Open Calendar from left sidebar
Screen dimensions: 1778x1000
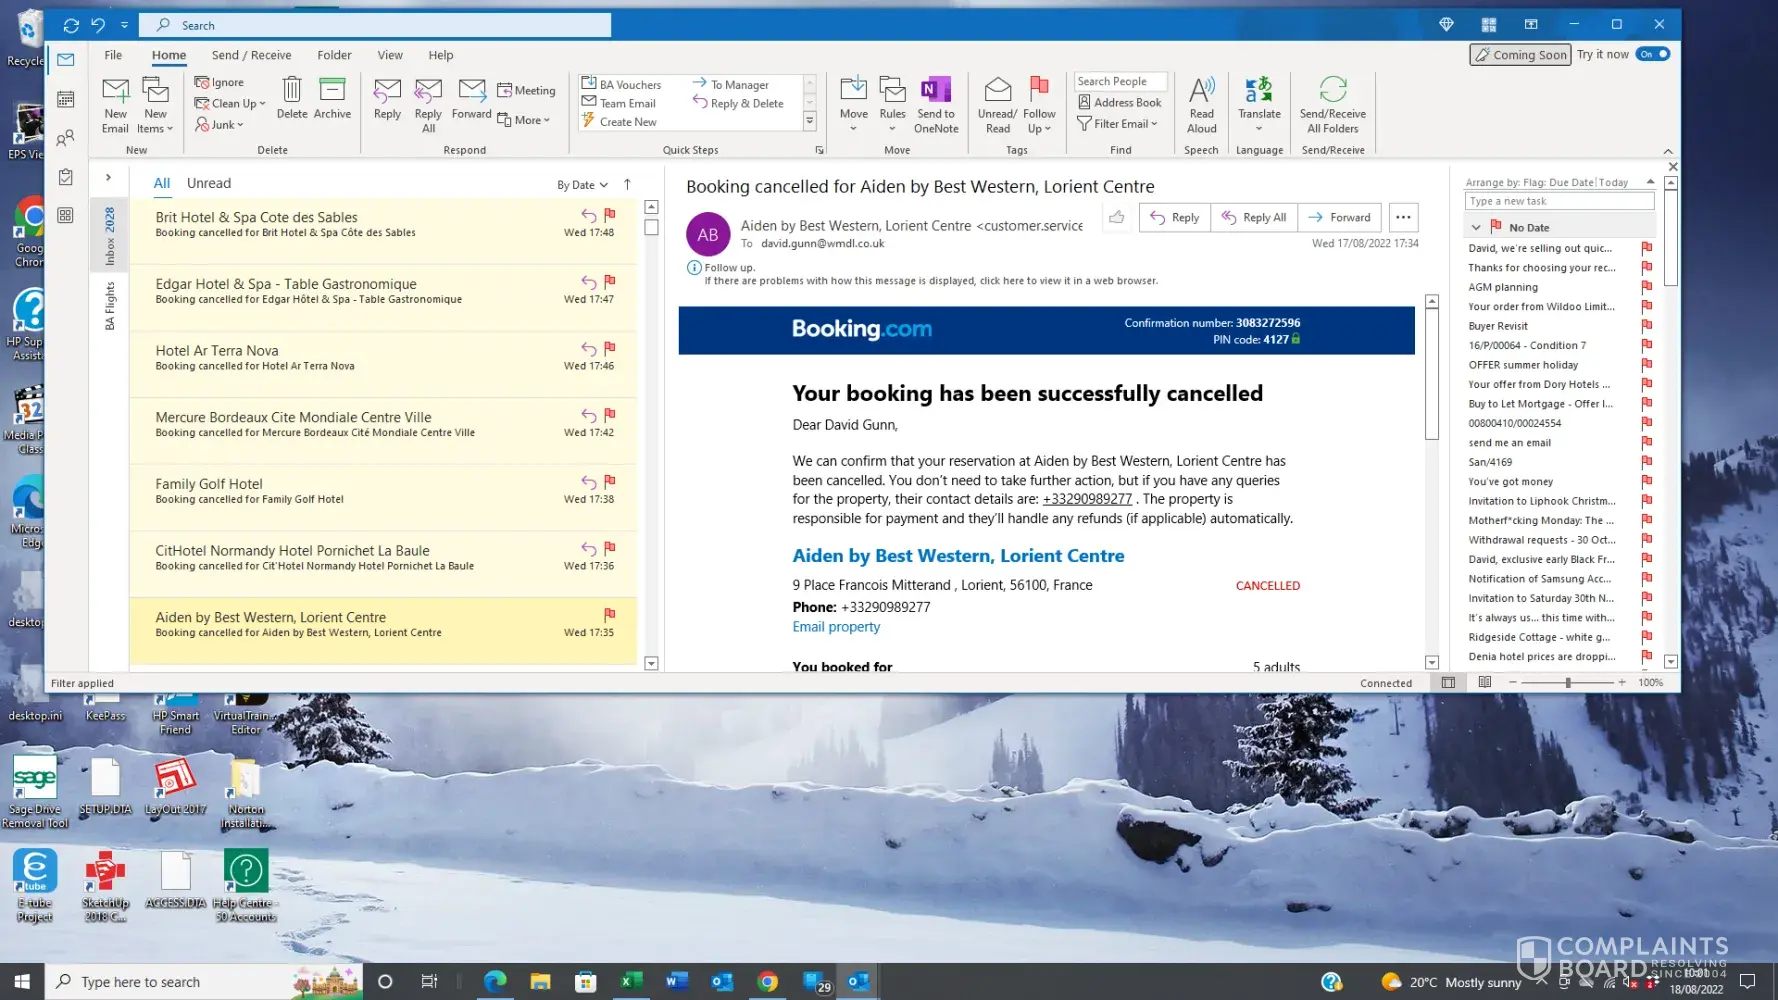click(66, 99)
